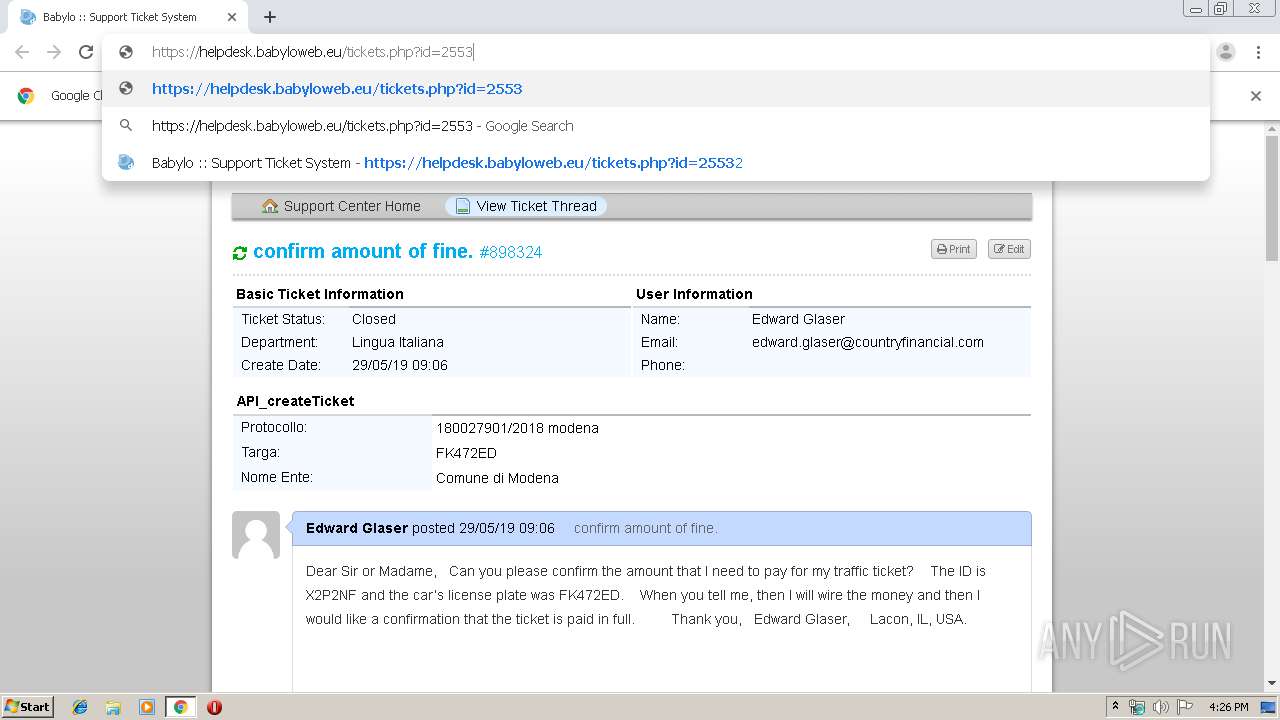Select the user name 'Edward Glaser'
Screen dimensions: 1280x720
point(798,319)
